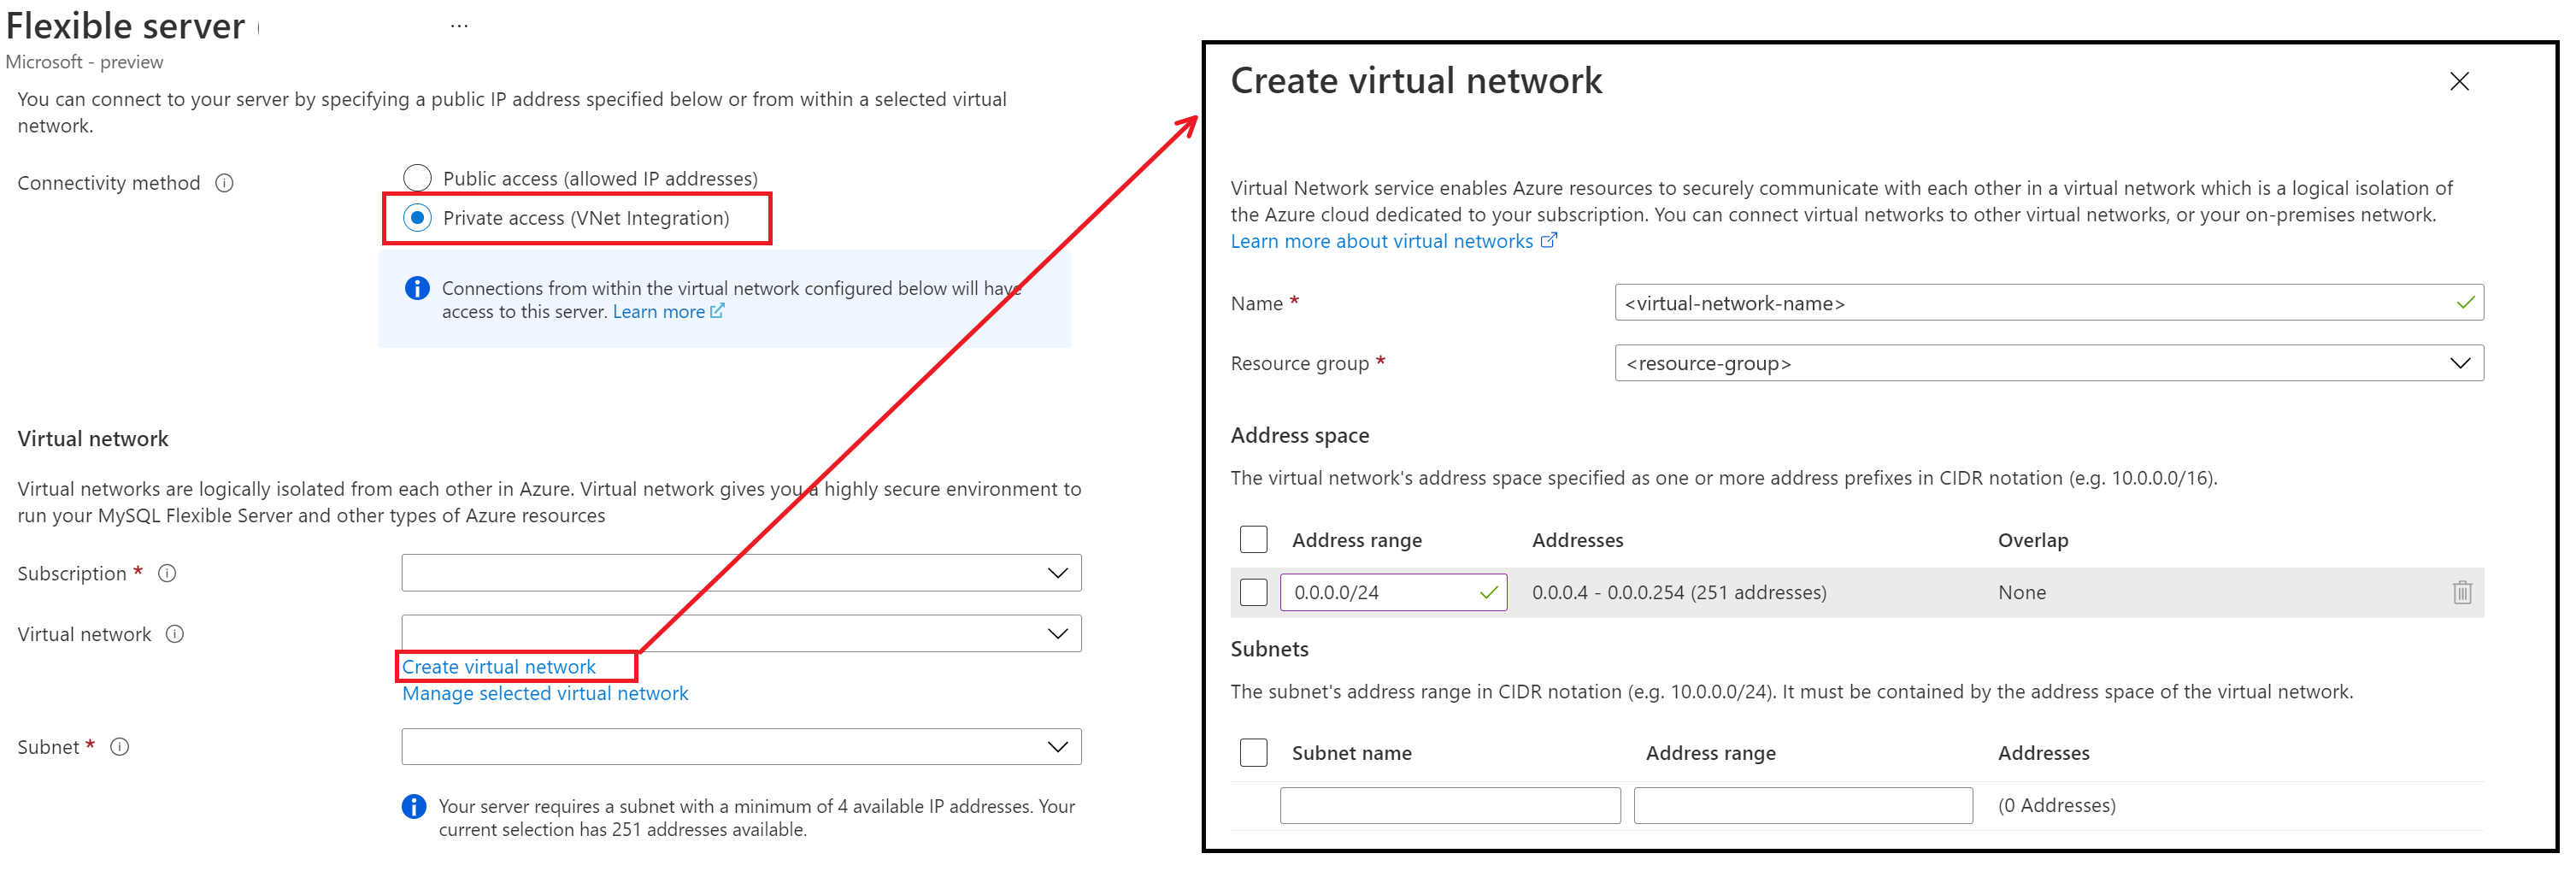Expand the Resource group dropdown
Image resolution: width=2576 pixels, height=877 pixels.
pos(2049,364)
